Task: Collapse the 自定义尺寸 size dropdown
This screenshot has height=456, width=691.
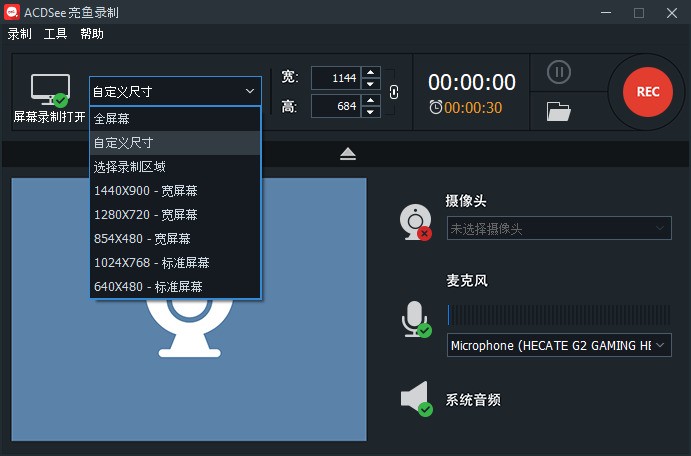Action: [x=175, y=91]
